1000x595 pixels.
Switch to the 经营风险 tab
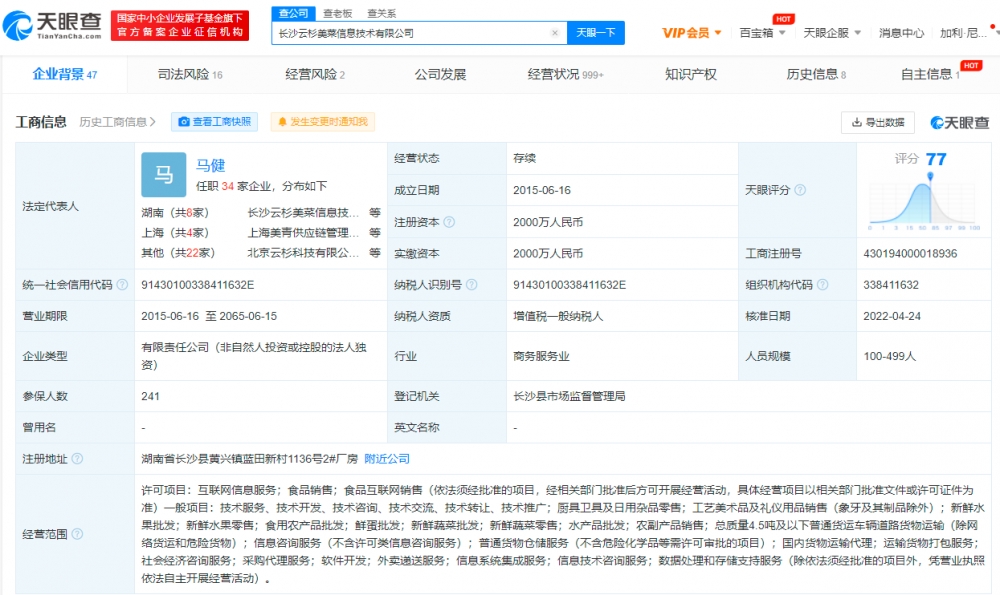315,75
